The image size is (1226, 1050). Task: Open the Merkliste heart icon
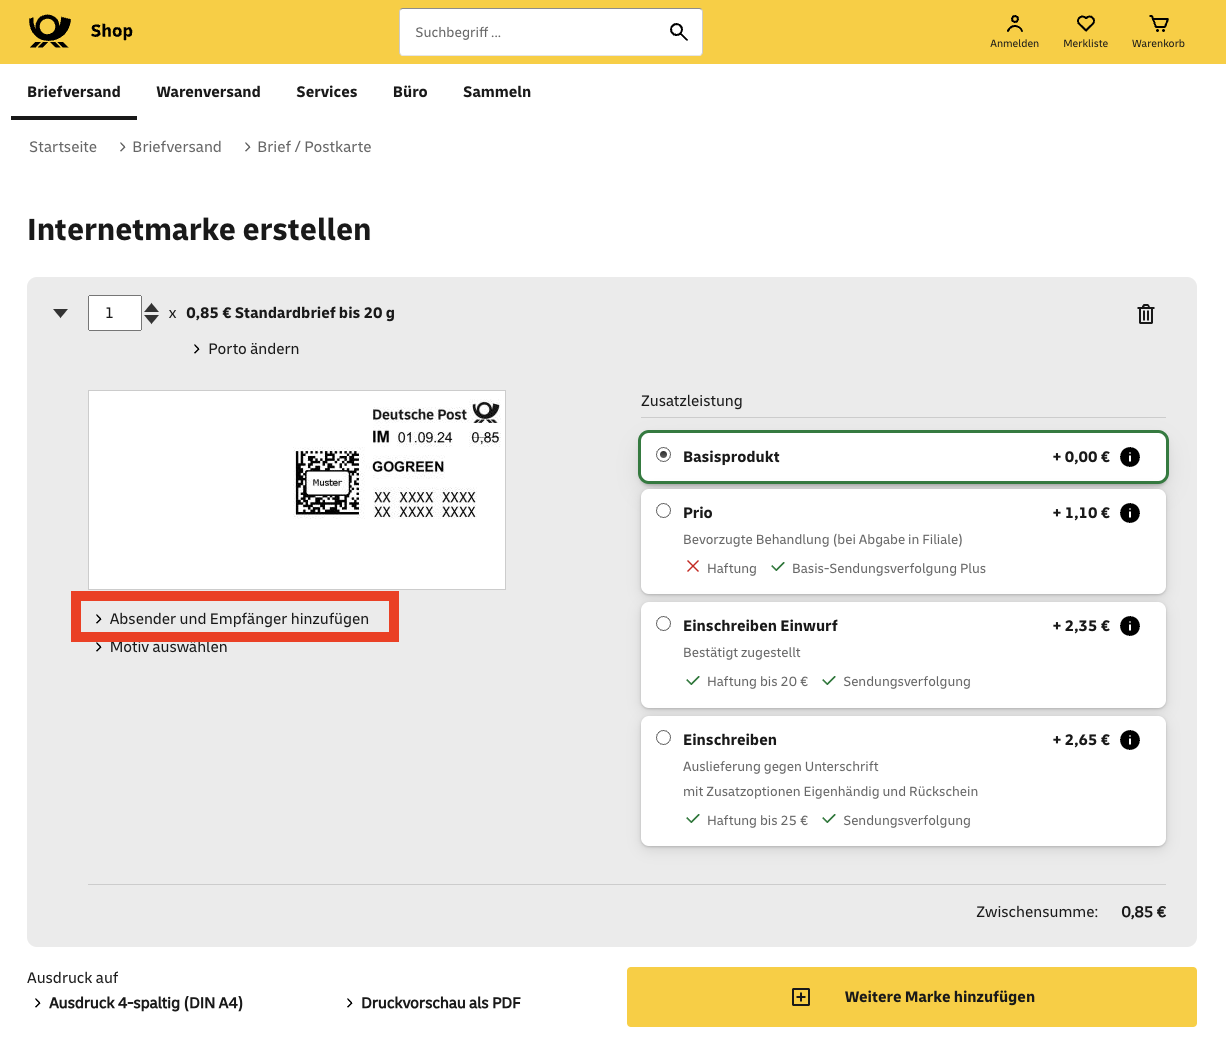point(1085,31)
